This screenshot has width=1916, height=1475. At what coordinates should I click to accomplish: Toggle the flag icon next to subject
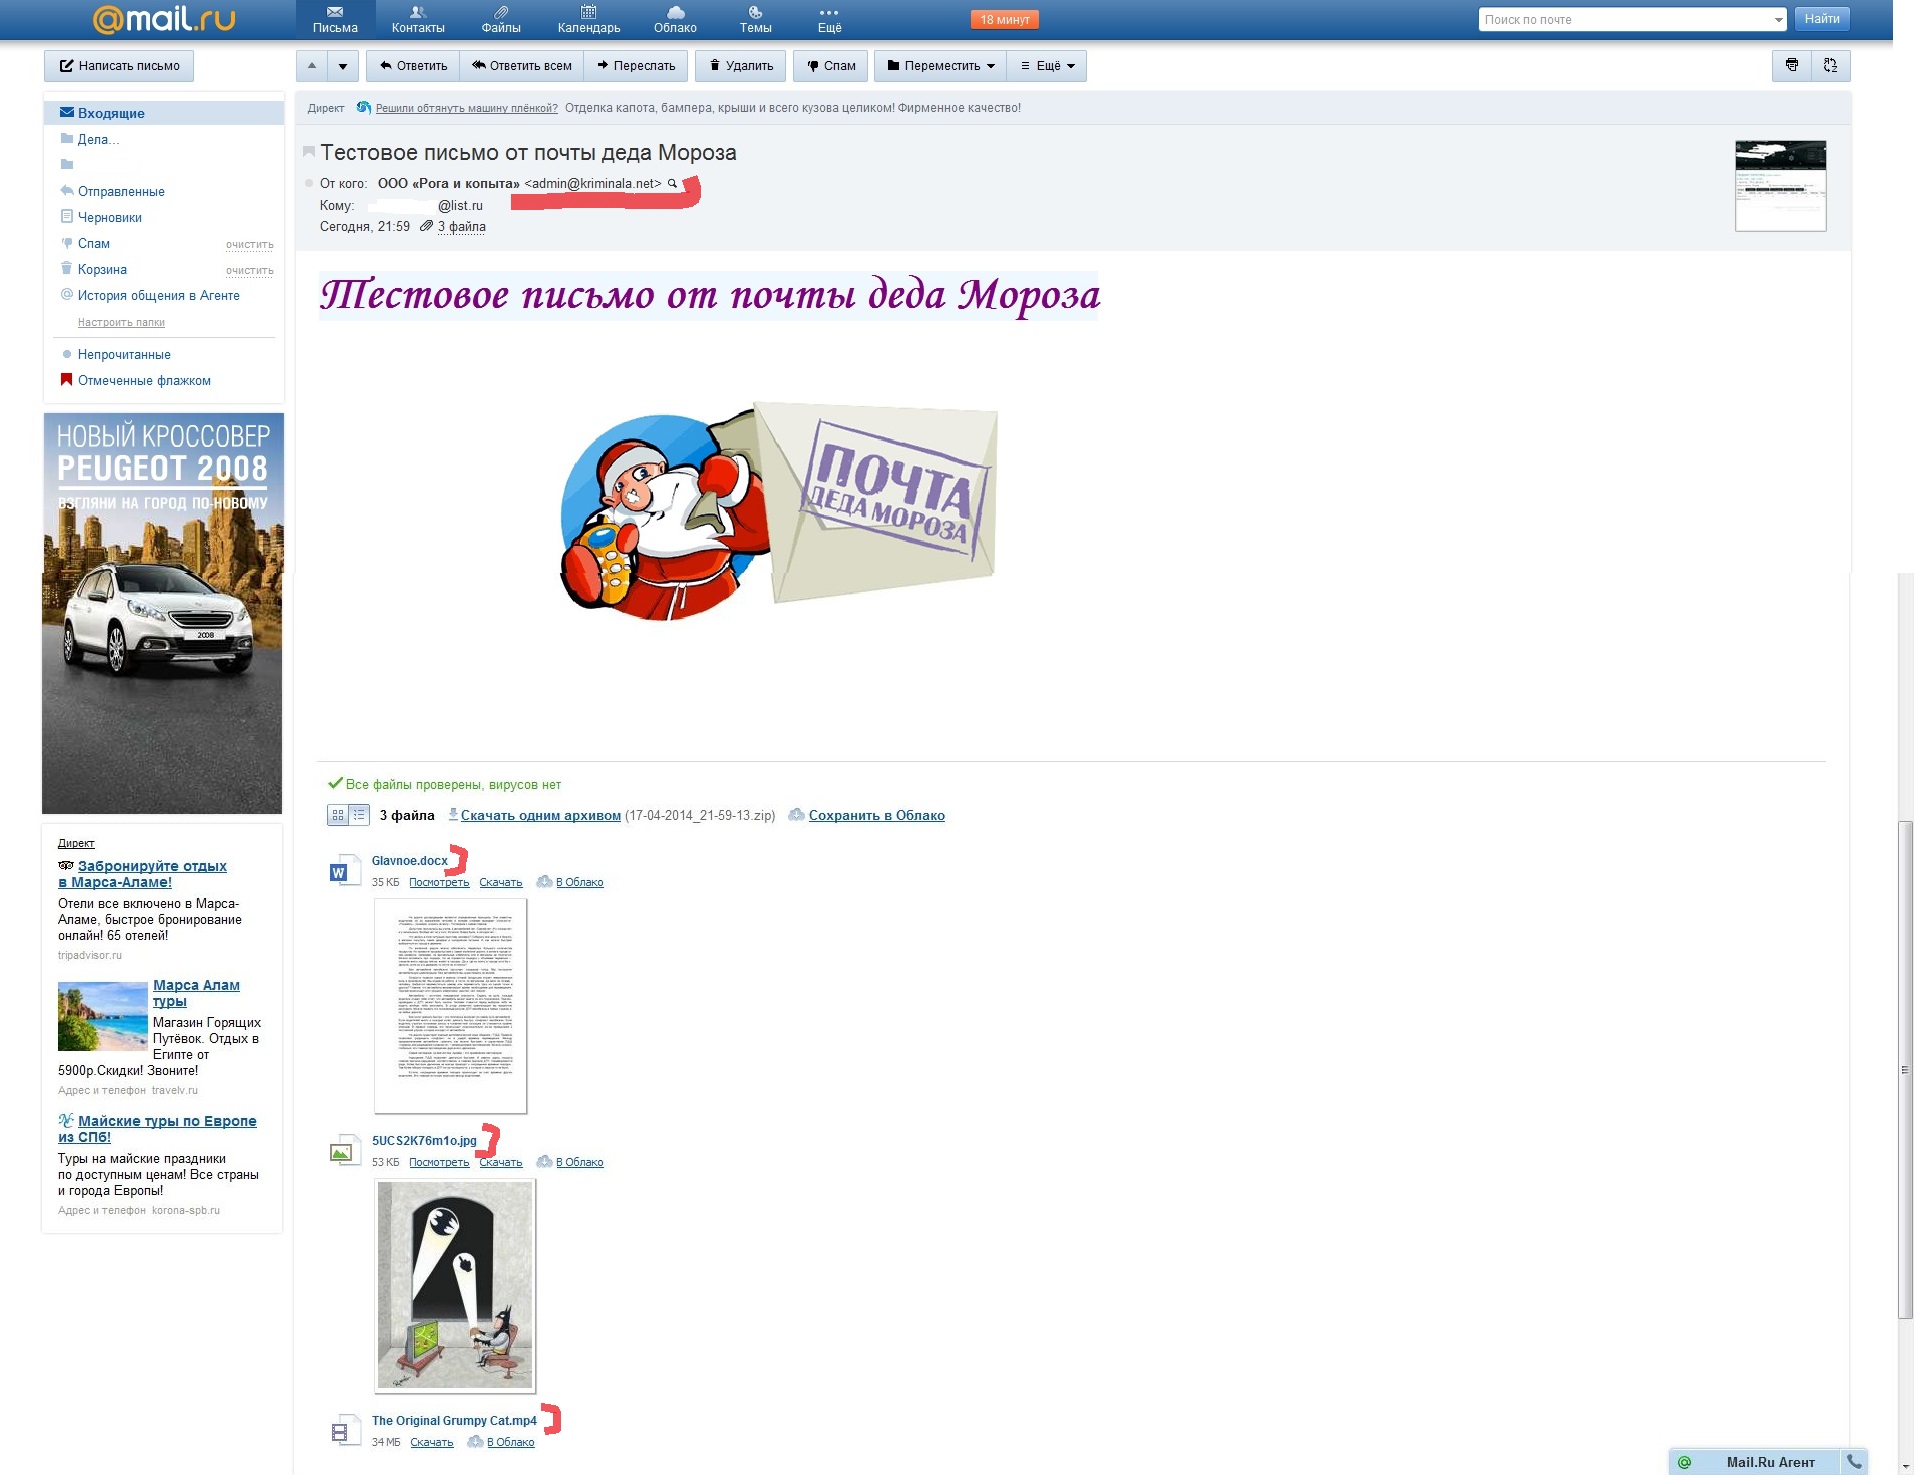click(309, 152)
